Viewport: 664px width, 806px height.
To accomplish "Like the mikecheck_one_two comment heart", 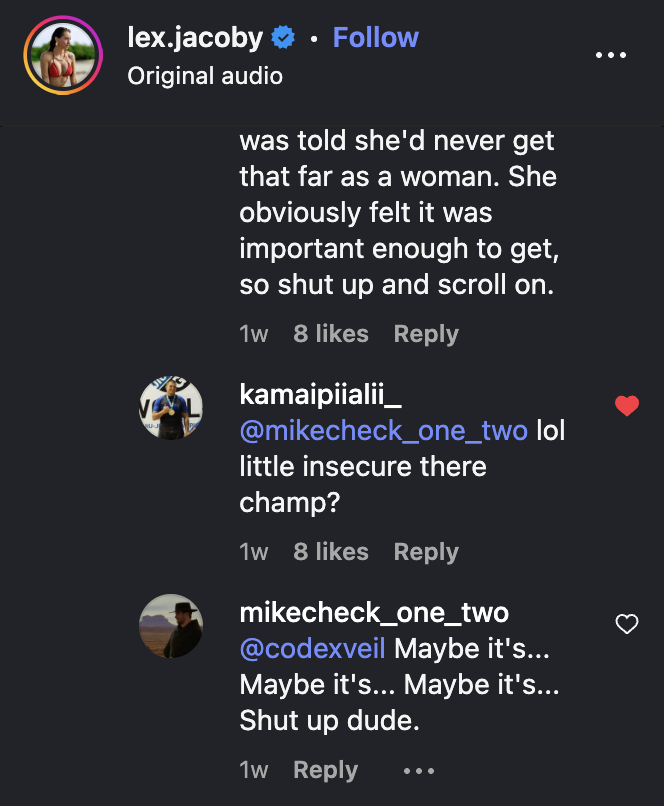I will coord(626,624).
